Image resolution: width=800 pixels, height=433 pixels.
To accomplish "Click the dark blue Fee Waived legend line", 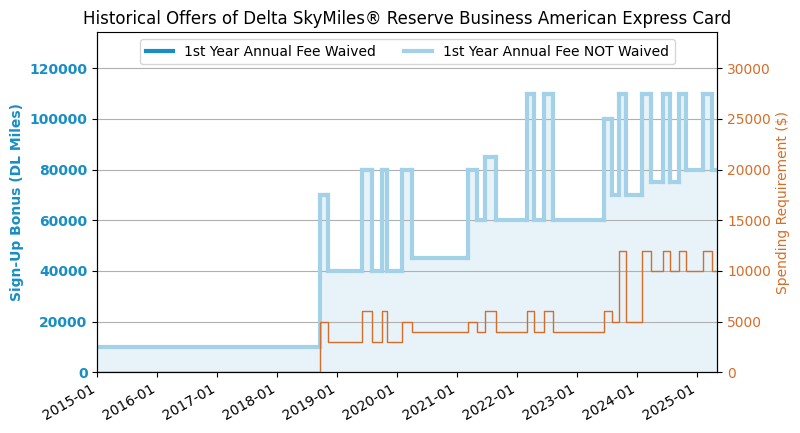I will [x=160, y=51].
